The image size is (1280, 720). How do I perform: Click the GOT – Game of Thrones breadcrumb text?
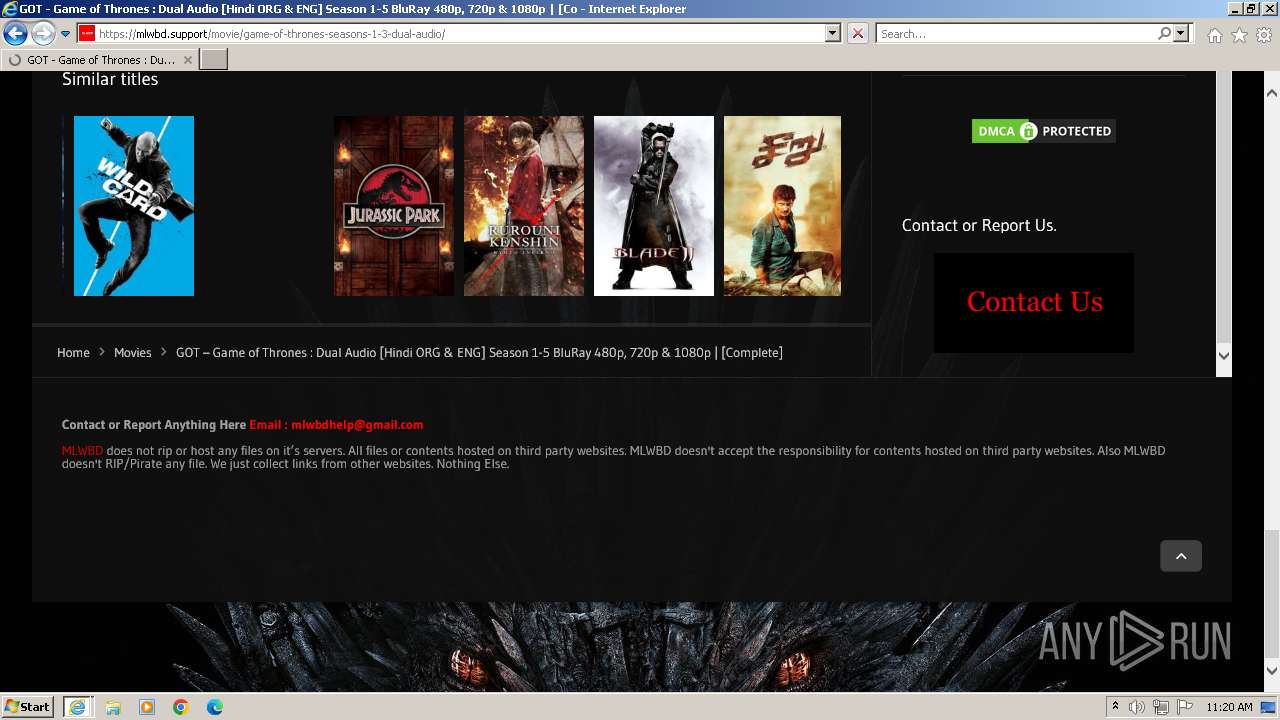coord(479,352)
